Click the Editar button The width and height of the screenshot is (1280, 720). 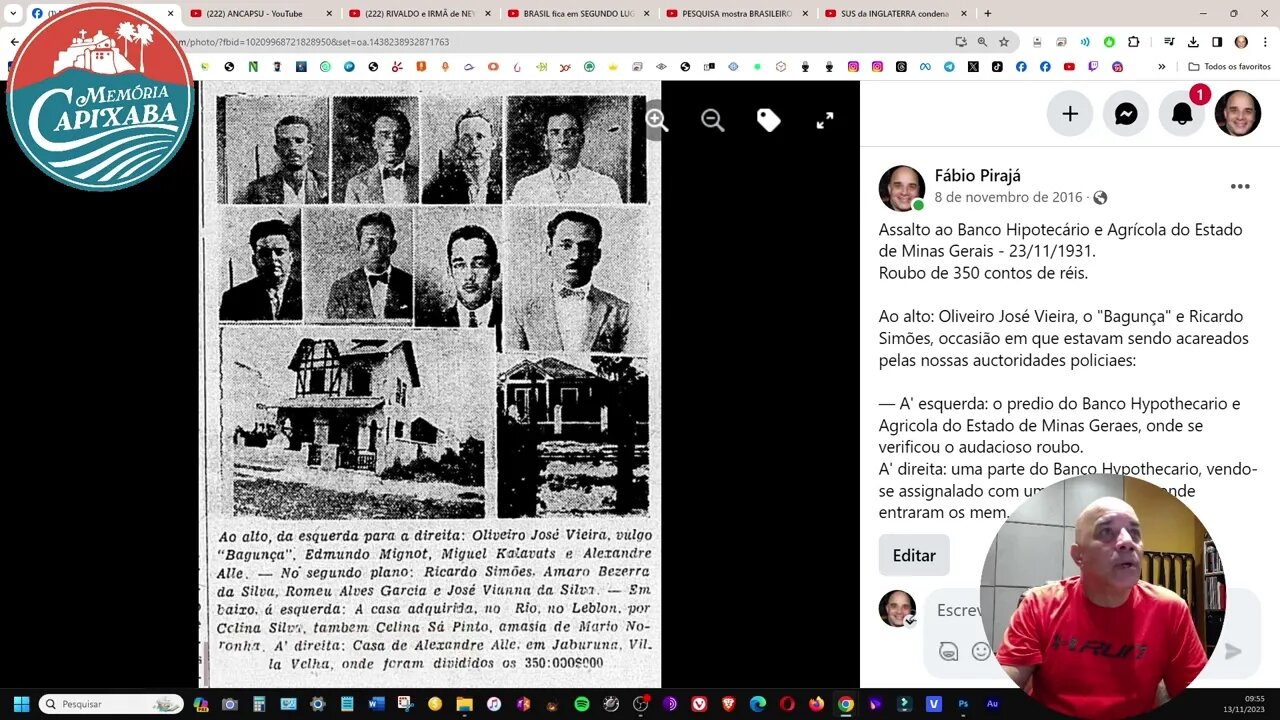pyautogui.click(x=914, y=555)
